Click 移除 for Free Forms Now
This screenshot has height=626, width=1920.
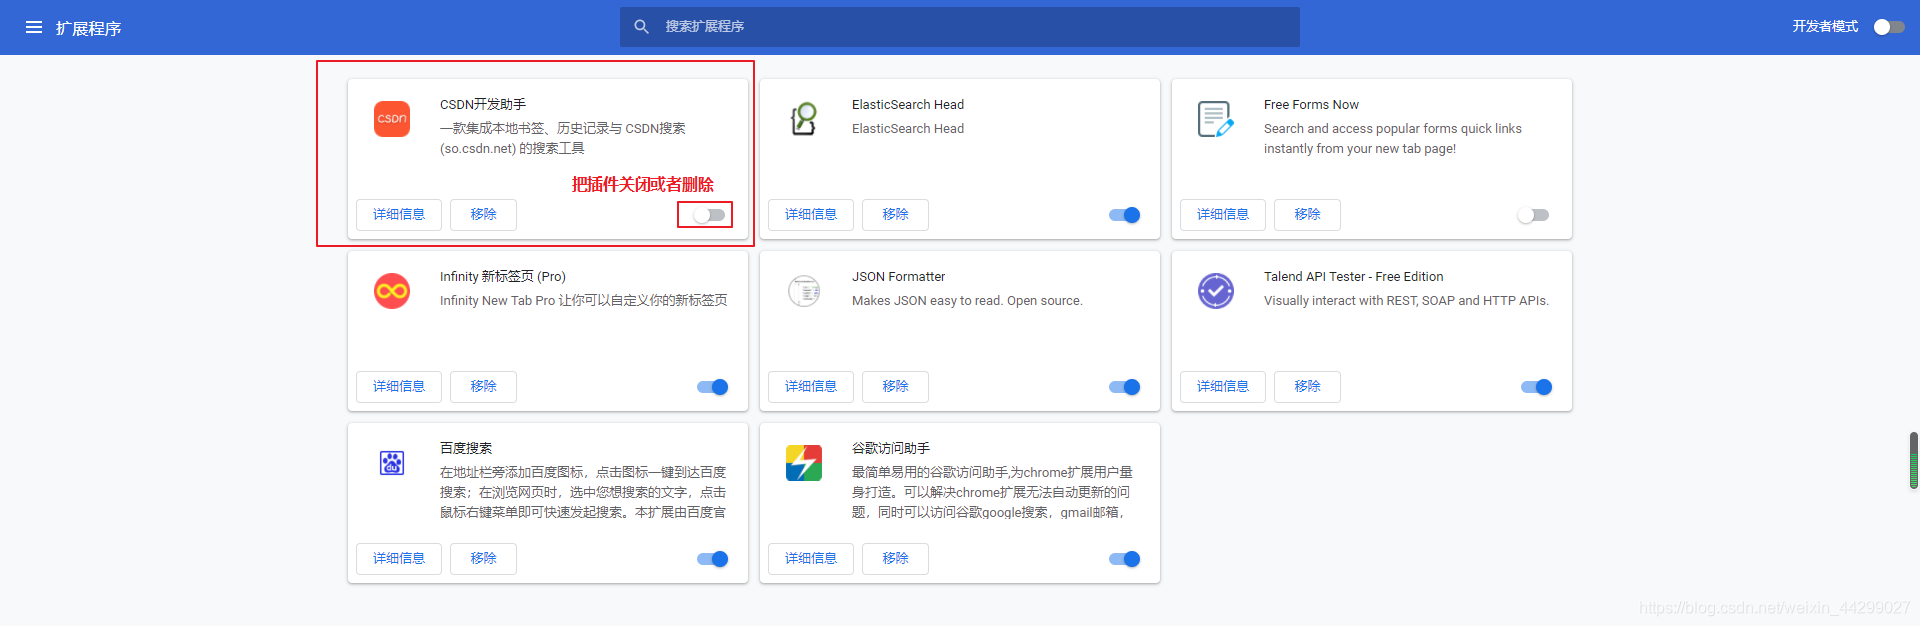(1307, 215)
